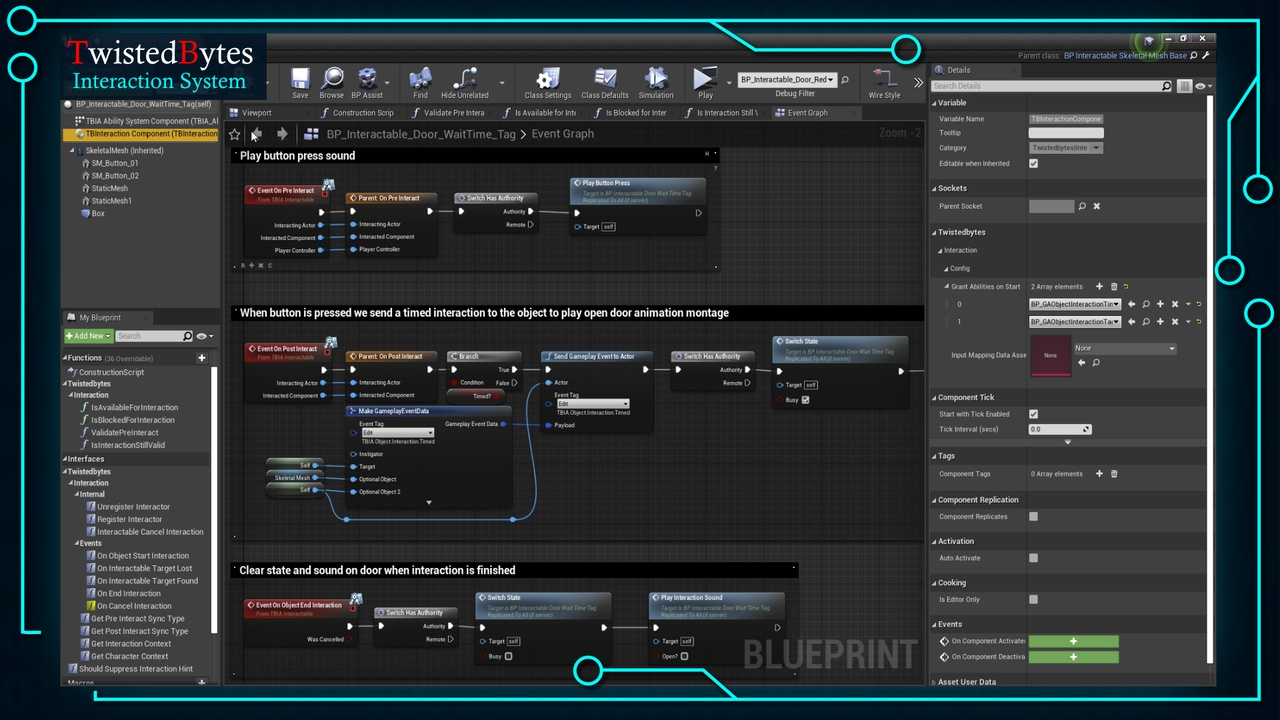The image size is (1280, 720).
Task: Click the favorite star icon beside the breadcrumb
Action: coord(235,134)
